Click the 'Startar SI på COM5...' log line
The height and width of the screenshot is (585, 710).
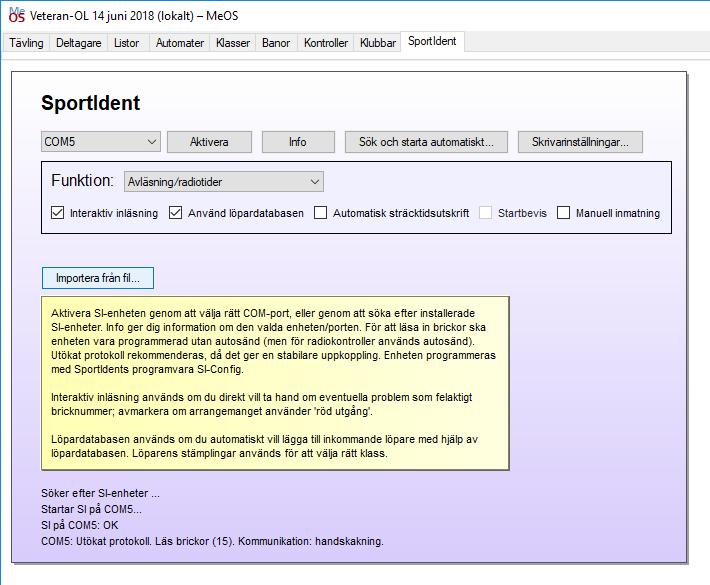pos(91,509)
